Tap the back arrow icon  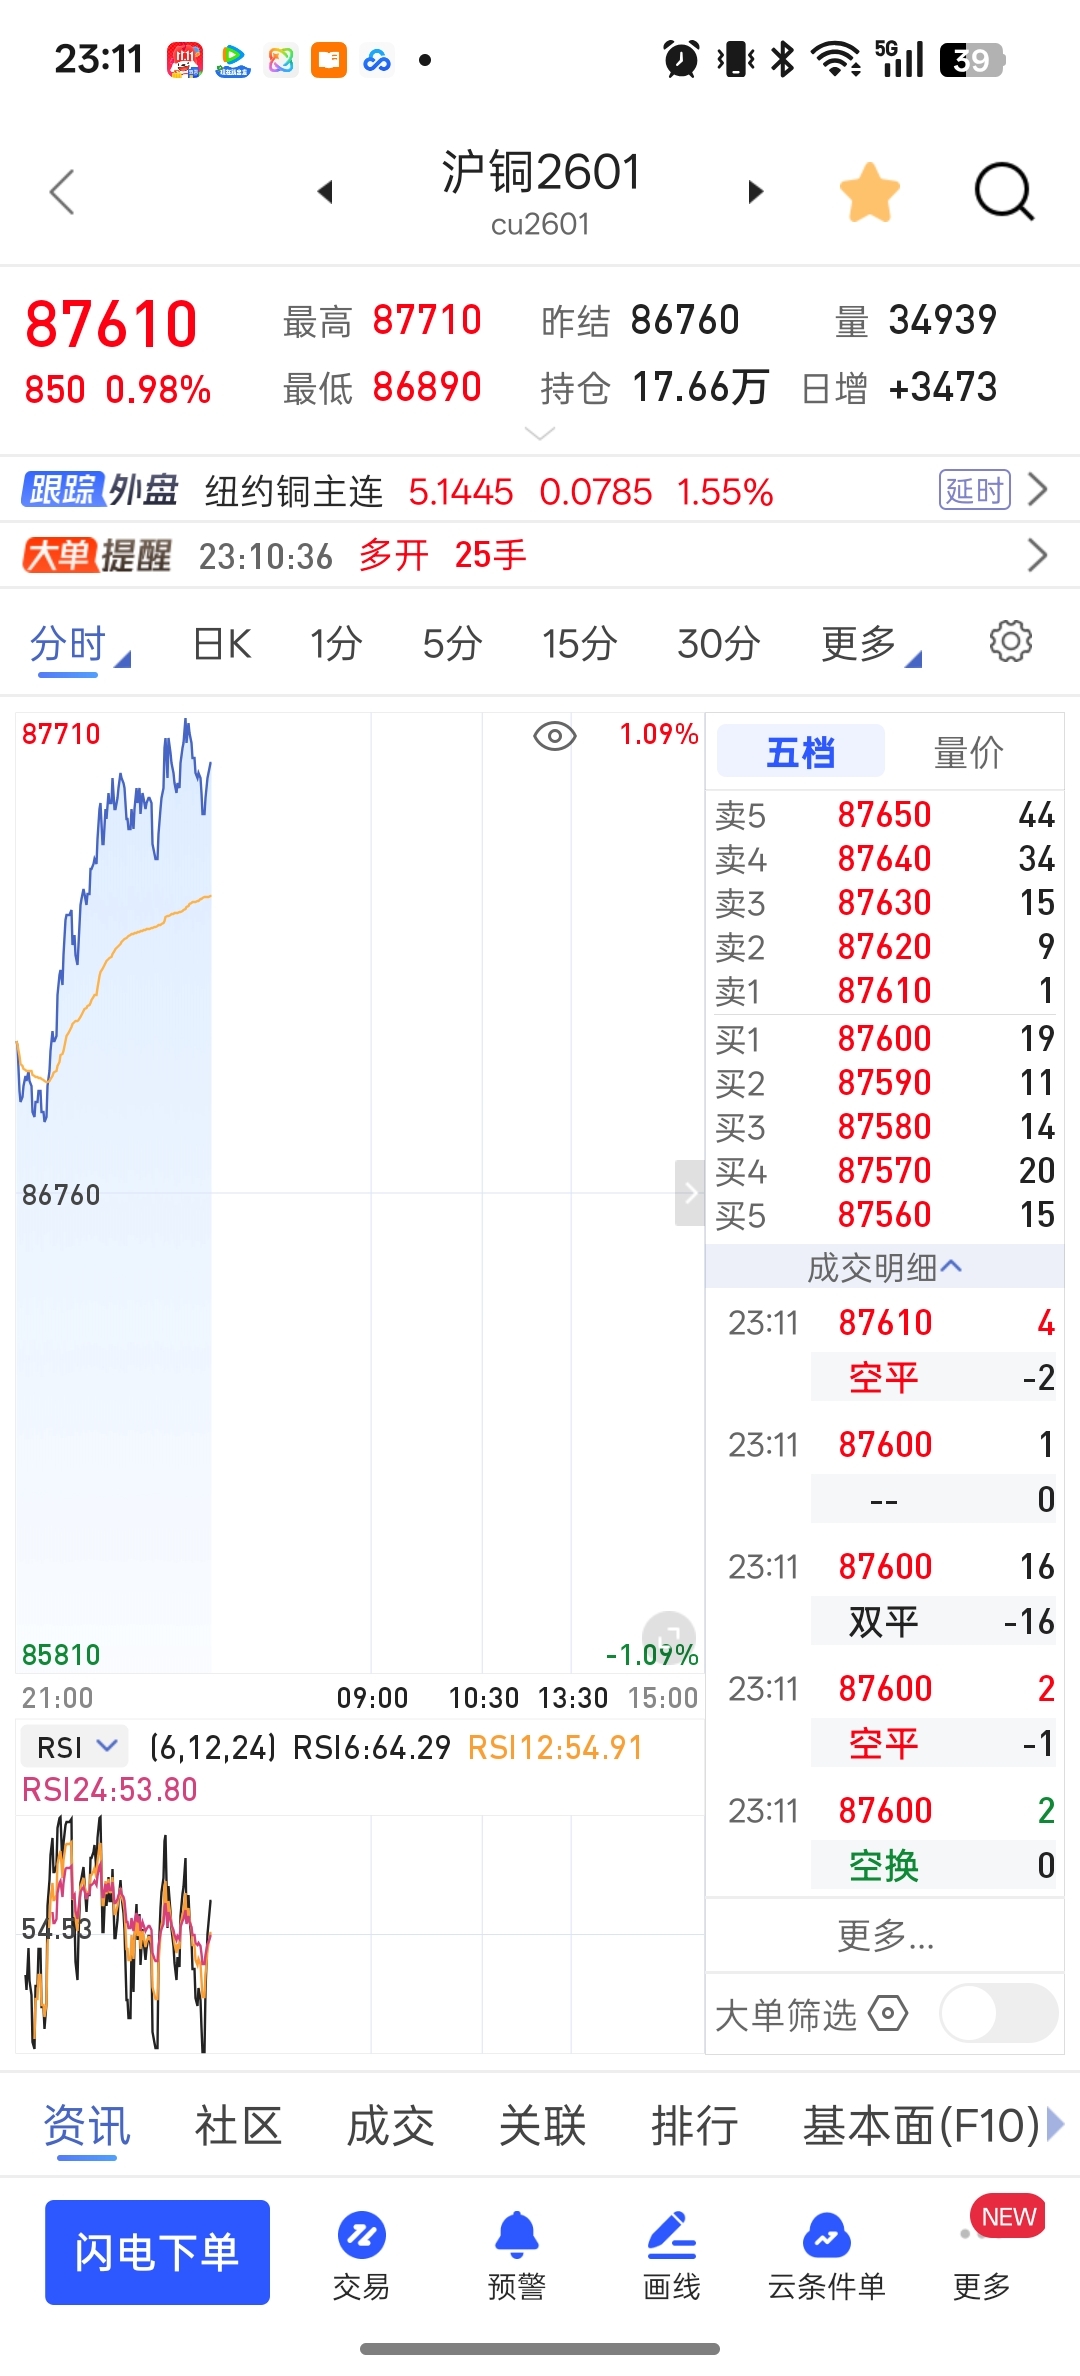coord(62,191)
